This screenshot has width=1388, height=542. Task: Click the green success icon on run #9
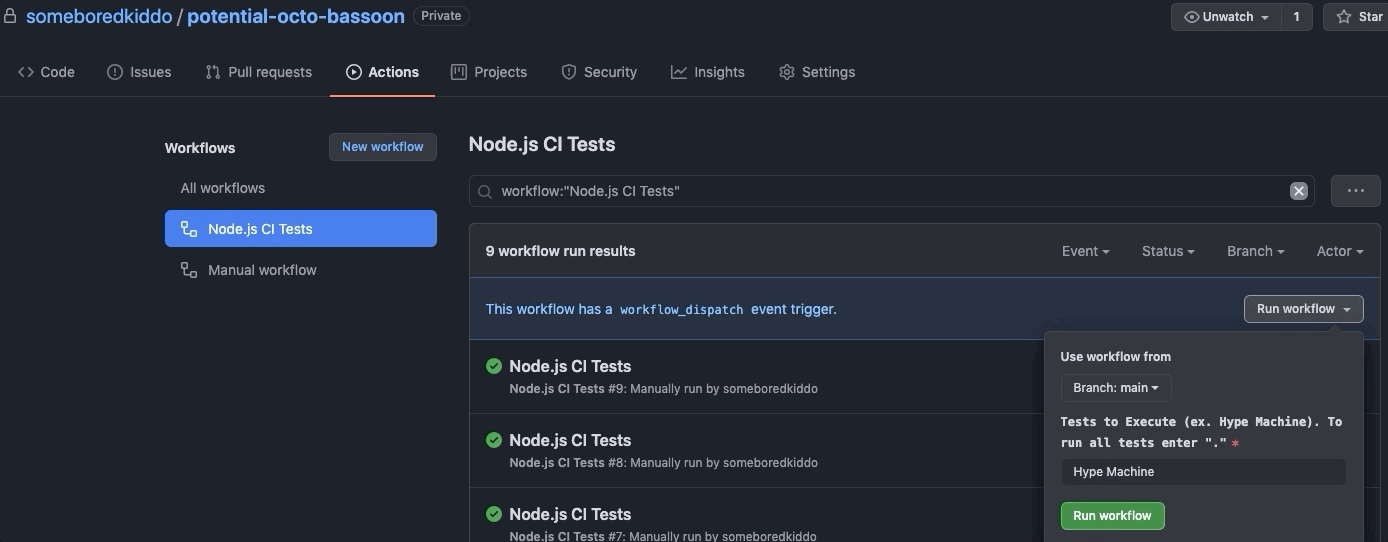(x=494, y=366)
